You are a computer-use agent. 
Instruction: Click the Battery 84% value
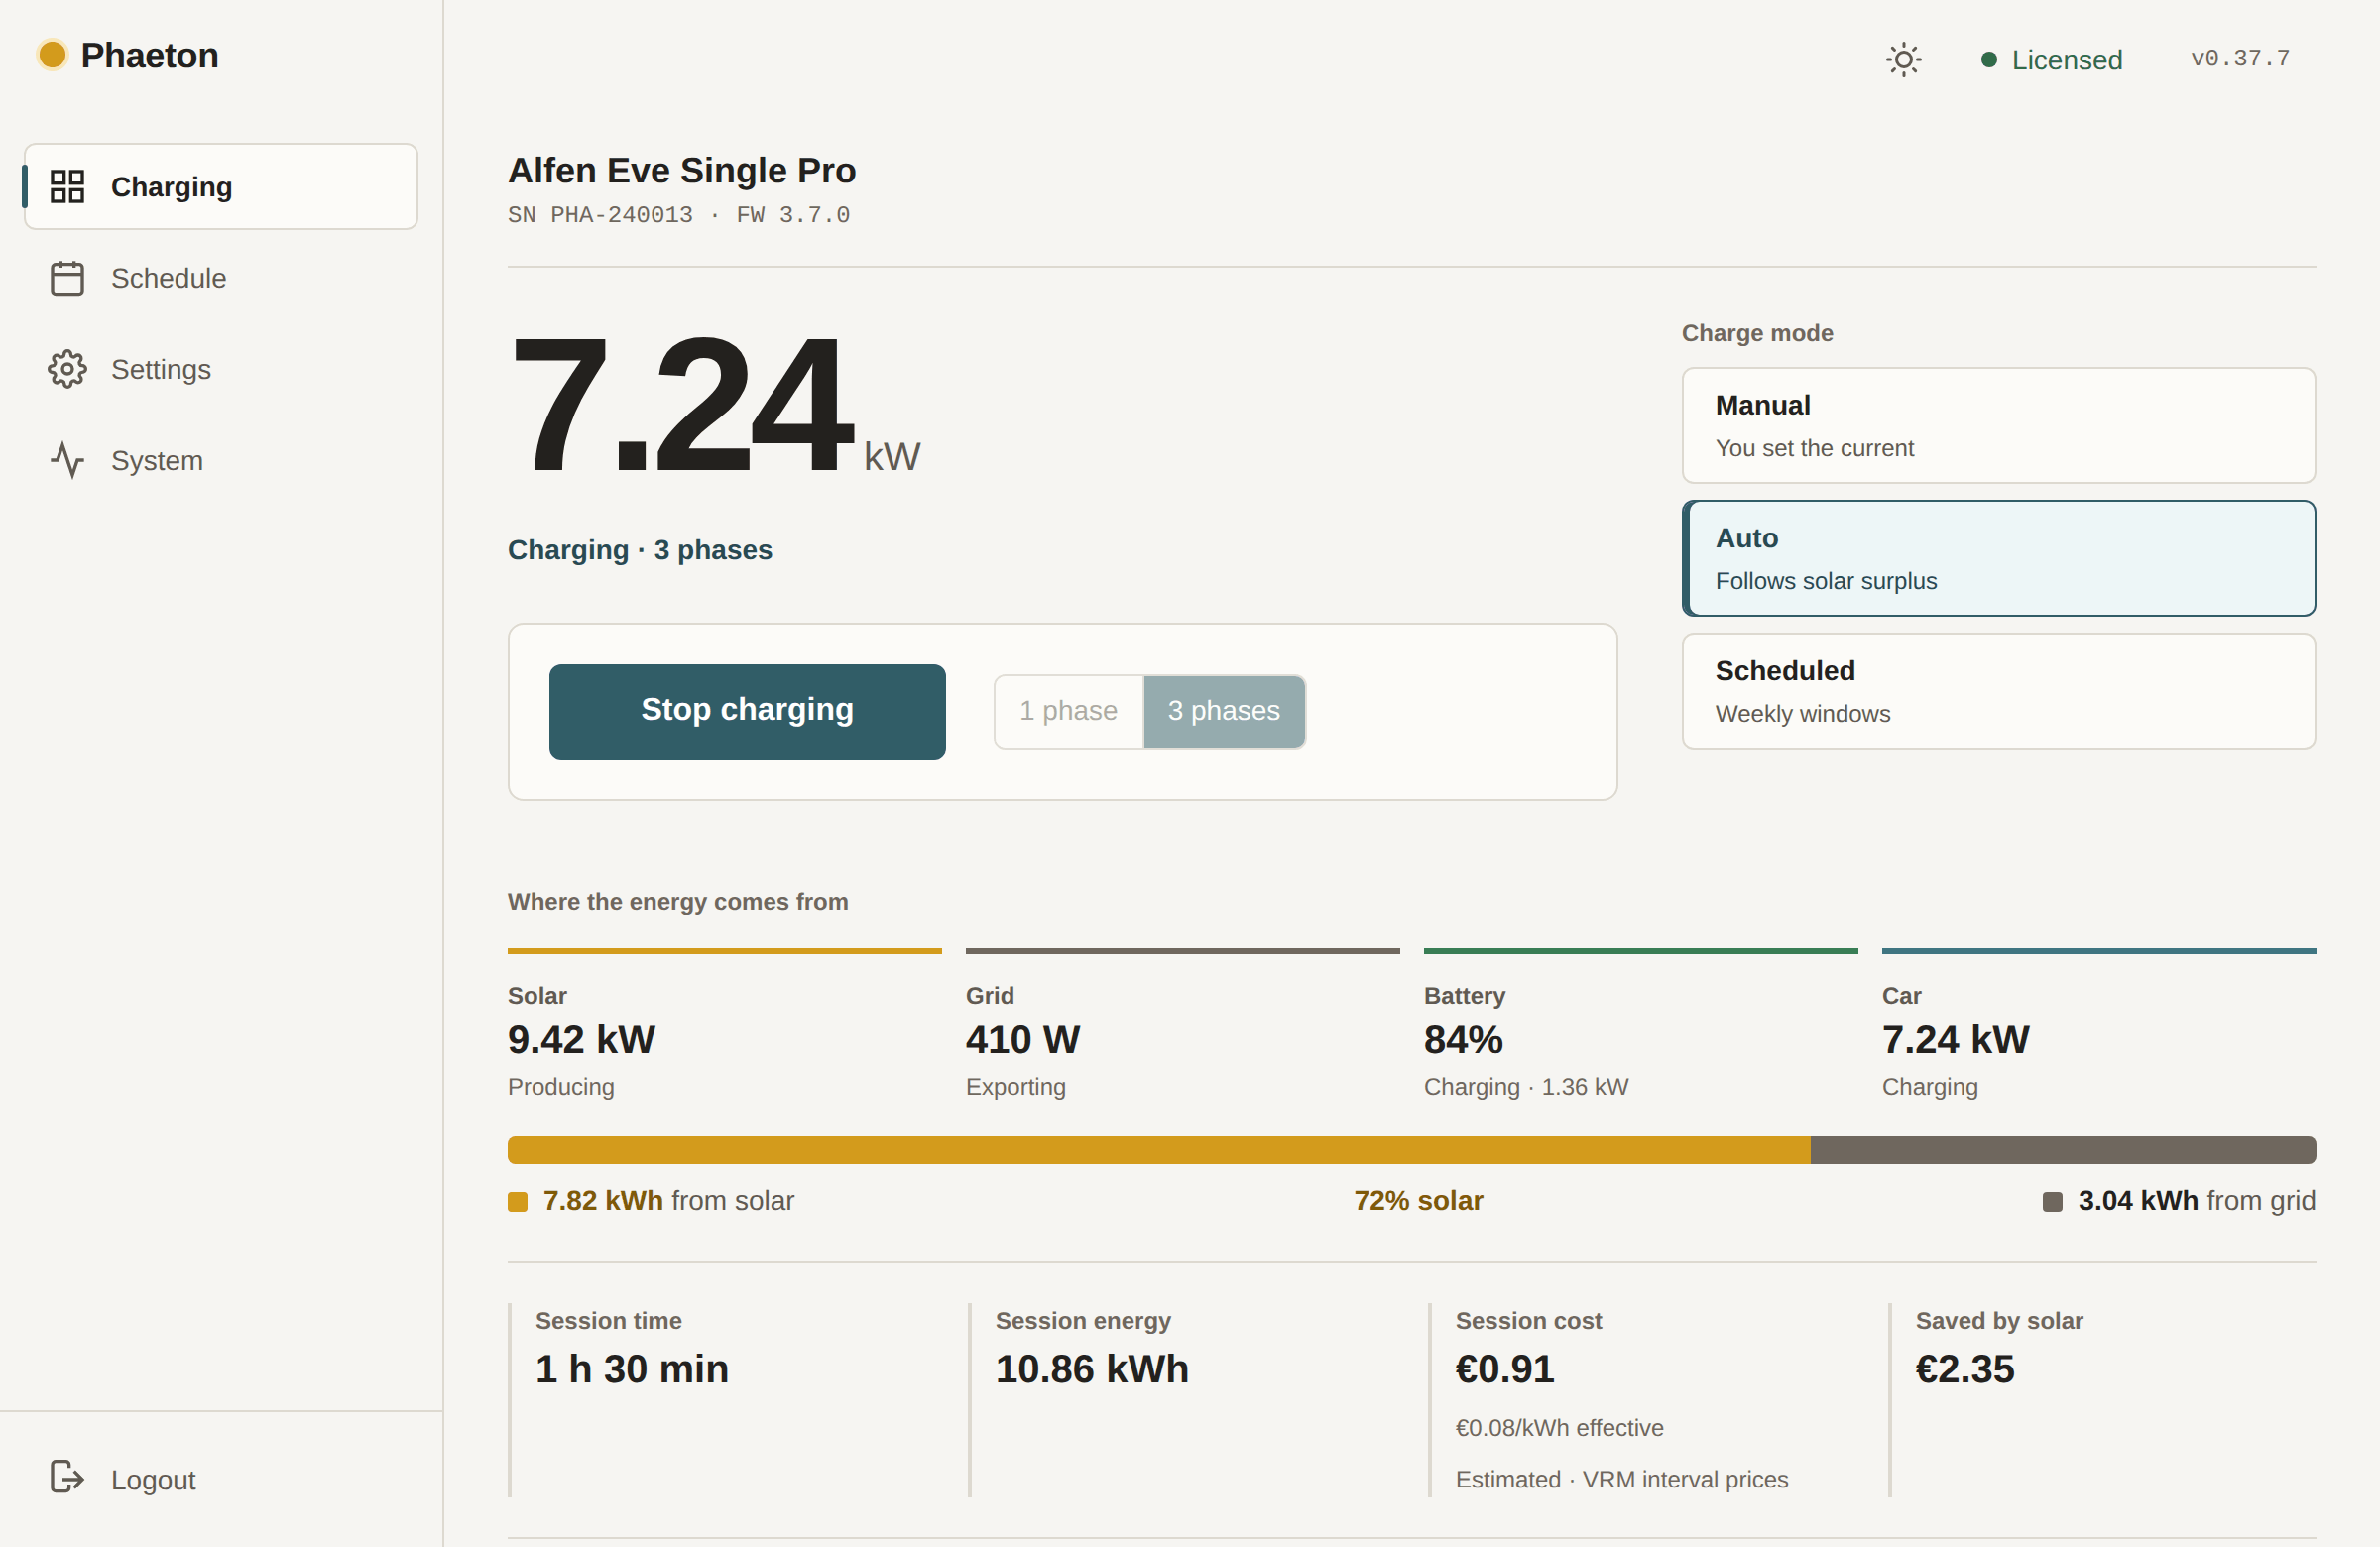1462,1040
